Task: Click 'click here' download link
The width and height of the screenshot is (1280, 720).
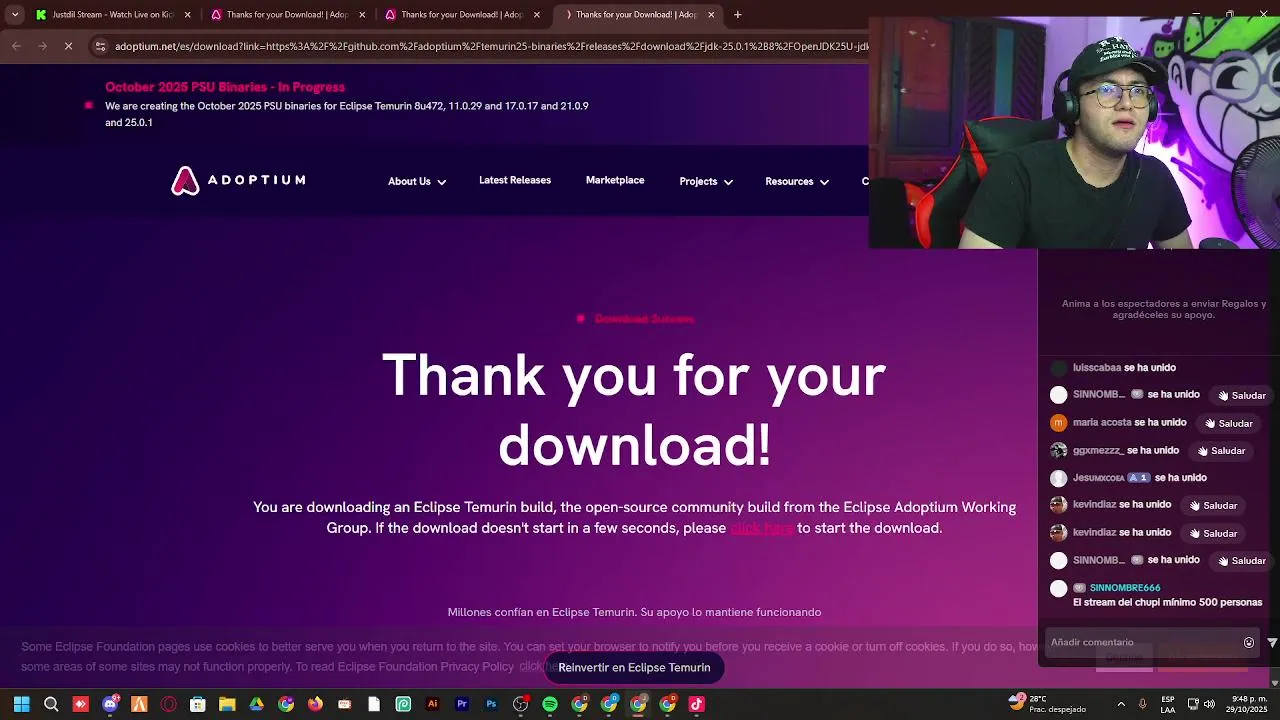Action: (x=762, y=528)
